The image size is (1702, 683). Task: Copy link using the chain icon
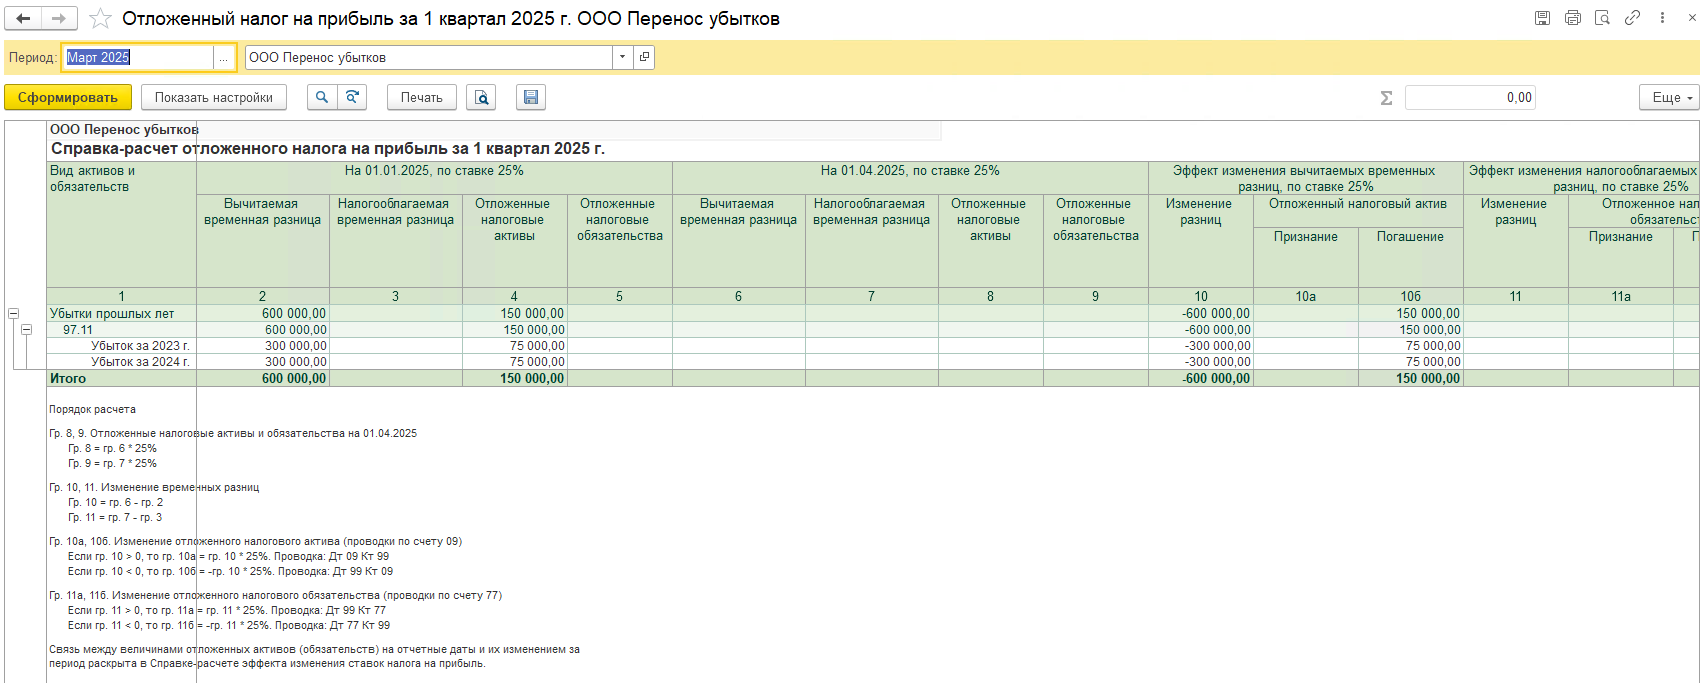[x=1633, y=18]
